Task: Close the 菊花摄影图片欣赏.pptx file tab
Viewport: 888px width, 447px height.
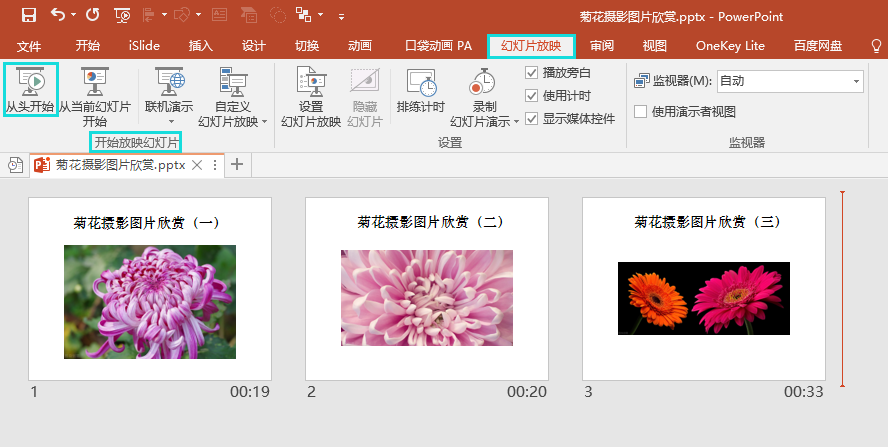Action: (197, 165)
